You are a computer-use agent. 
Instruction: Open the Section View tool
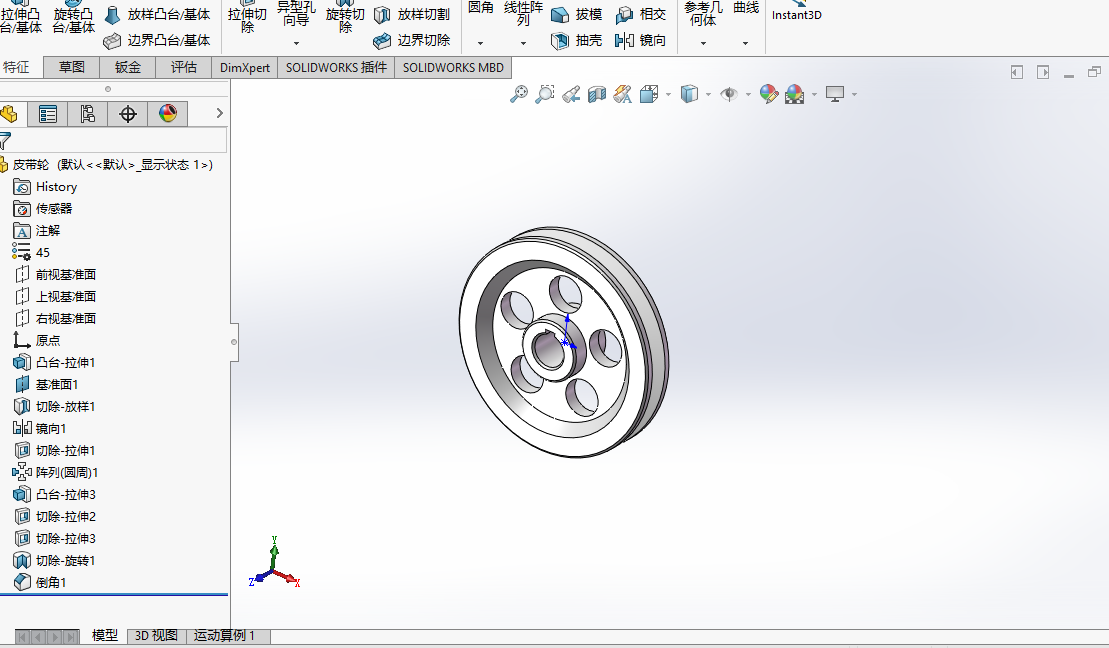[x=597, y=94]
